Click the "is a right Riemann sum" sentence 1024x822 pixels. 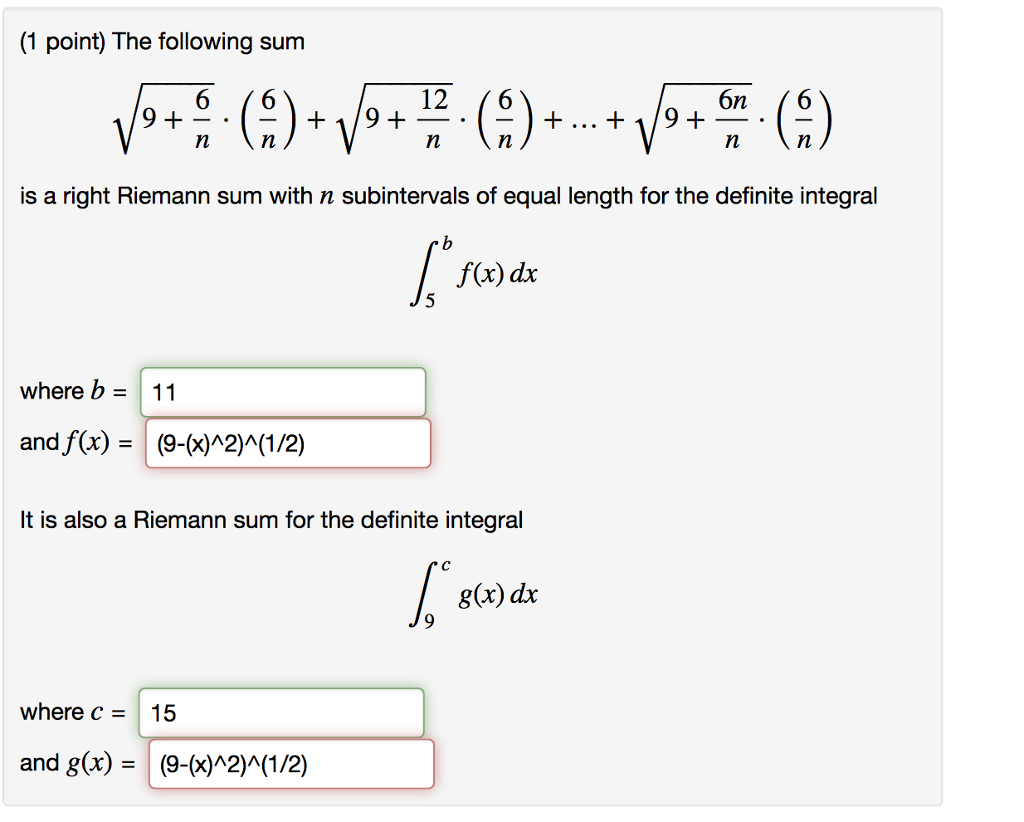click(x=448, y=196)
